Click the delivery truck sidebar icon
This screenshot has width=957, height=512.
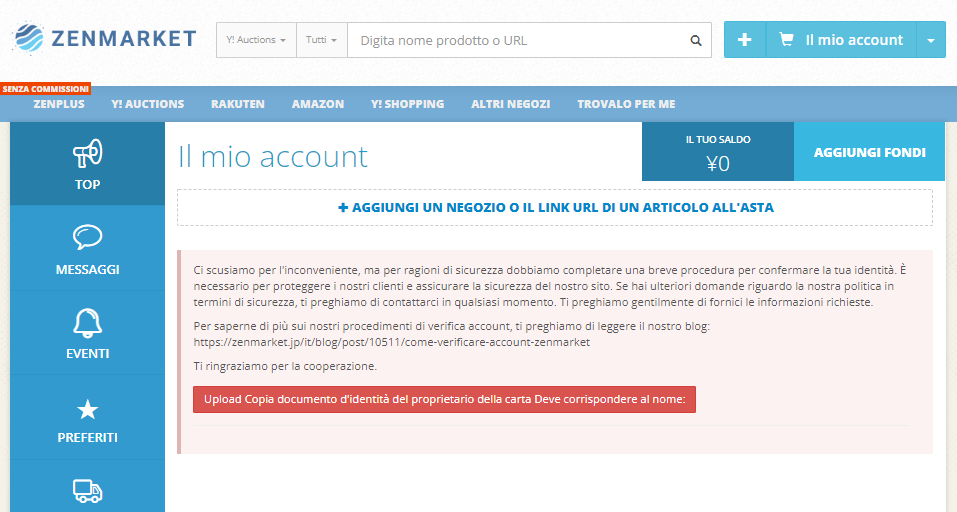[x=87, y=491]
